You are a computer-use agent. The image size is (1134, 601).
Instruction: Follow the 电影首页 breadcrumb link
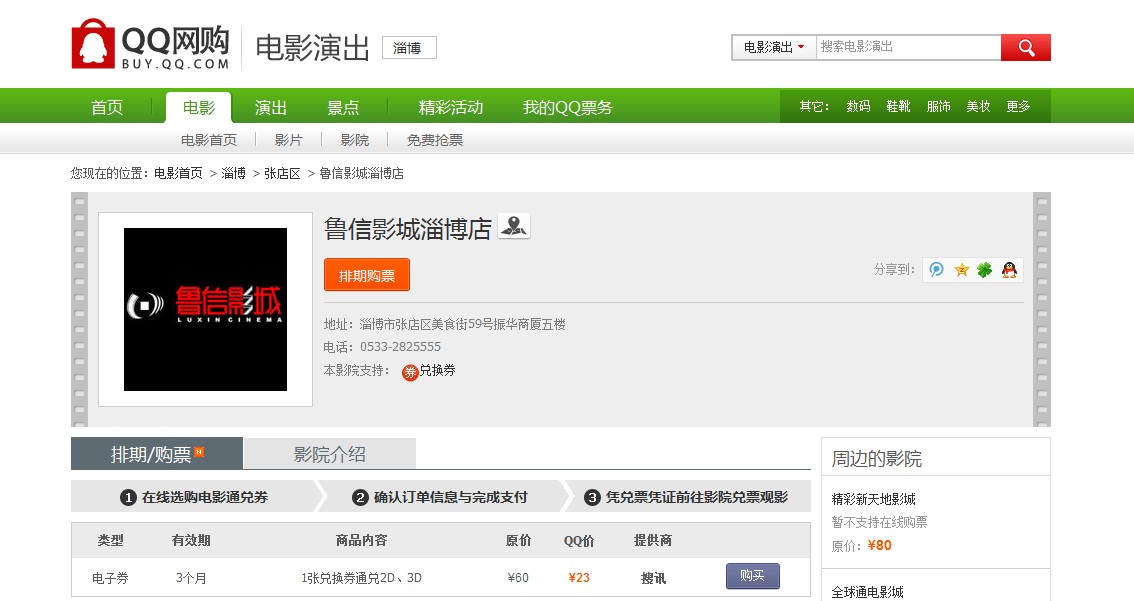178,174
